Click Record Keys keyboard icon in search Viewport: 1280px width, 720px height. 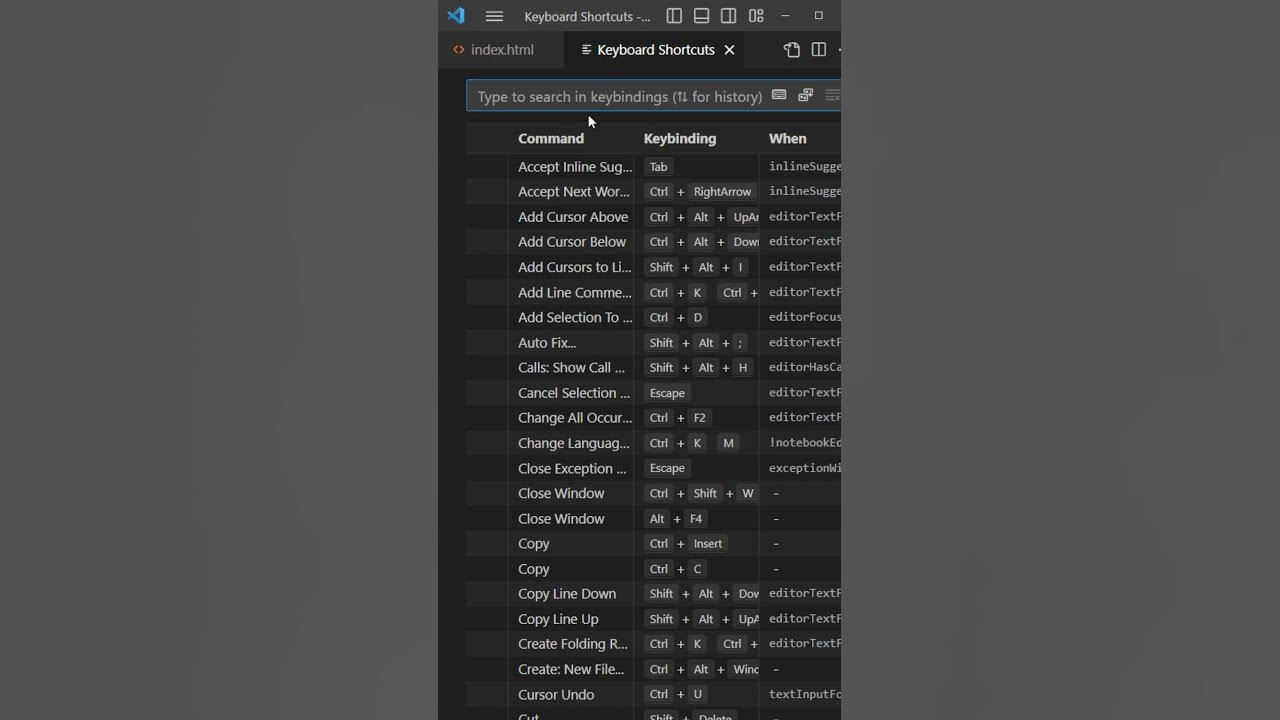pyautogui.click(x=779, y=96)
